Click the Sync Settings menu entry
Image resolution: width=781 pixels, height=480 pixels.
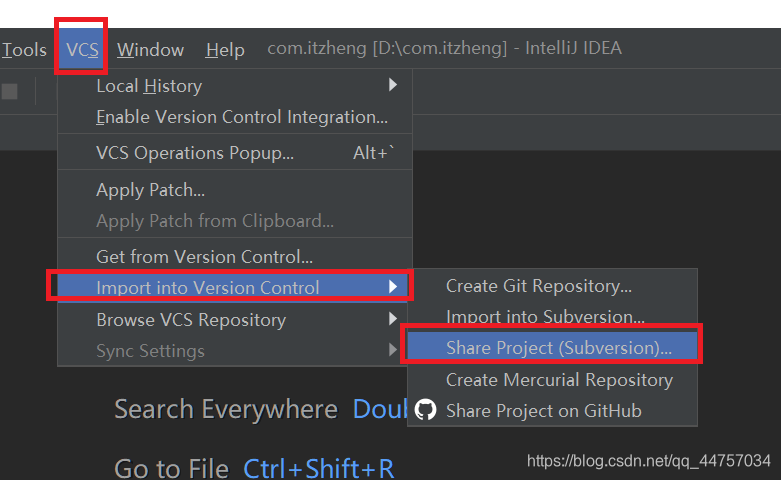tap(150, 351)
